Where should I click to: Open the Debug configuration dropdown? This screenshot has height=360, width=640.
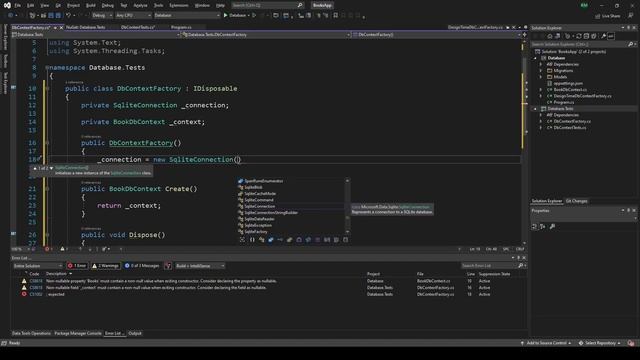point(102,16)
